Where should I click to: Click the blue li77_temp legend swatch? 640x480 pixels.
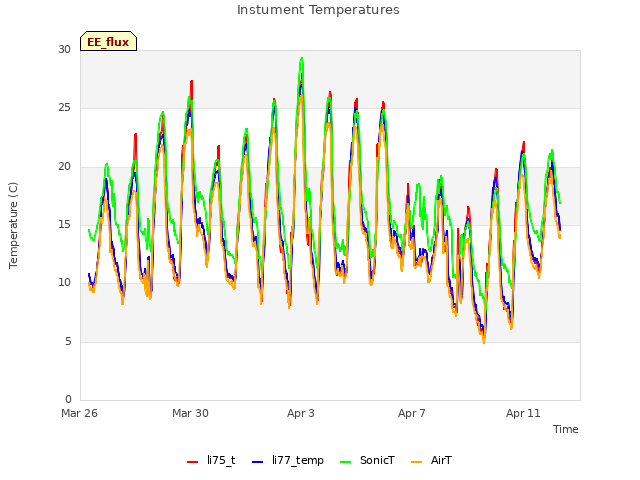(x=258, y=462)
